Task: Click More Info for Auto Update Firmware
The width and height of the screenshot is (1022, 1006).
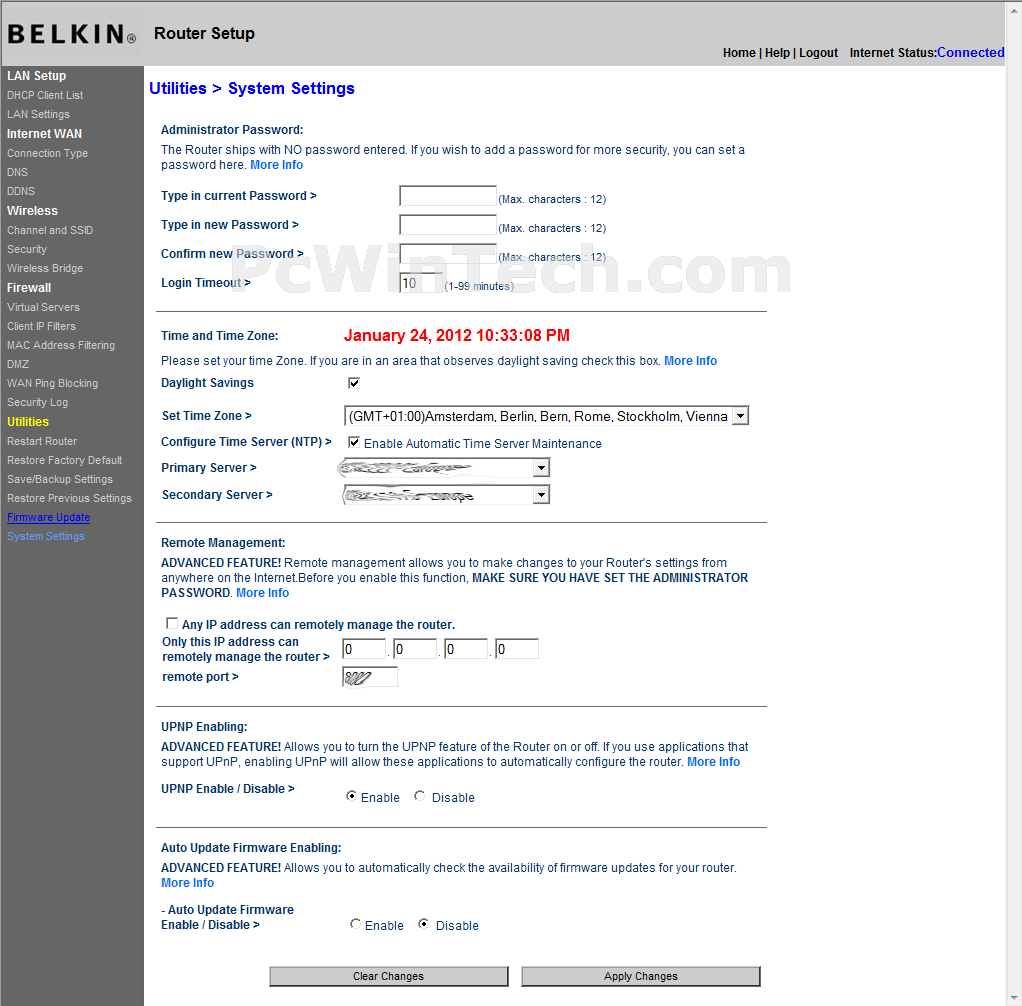Action: 188,883
